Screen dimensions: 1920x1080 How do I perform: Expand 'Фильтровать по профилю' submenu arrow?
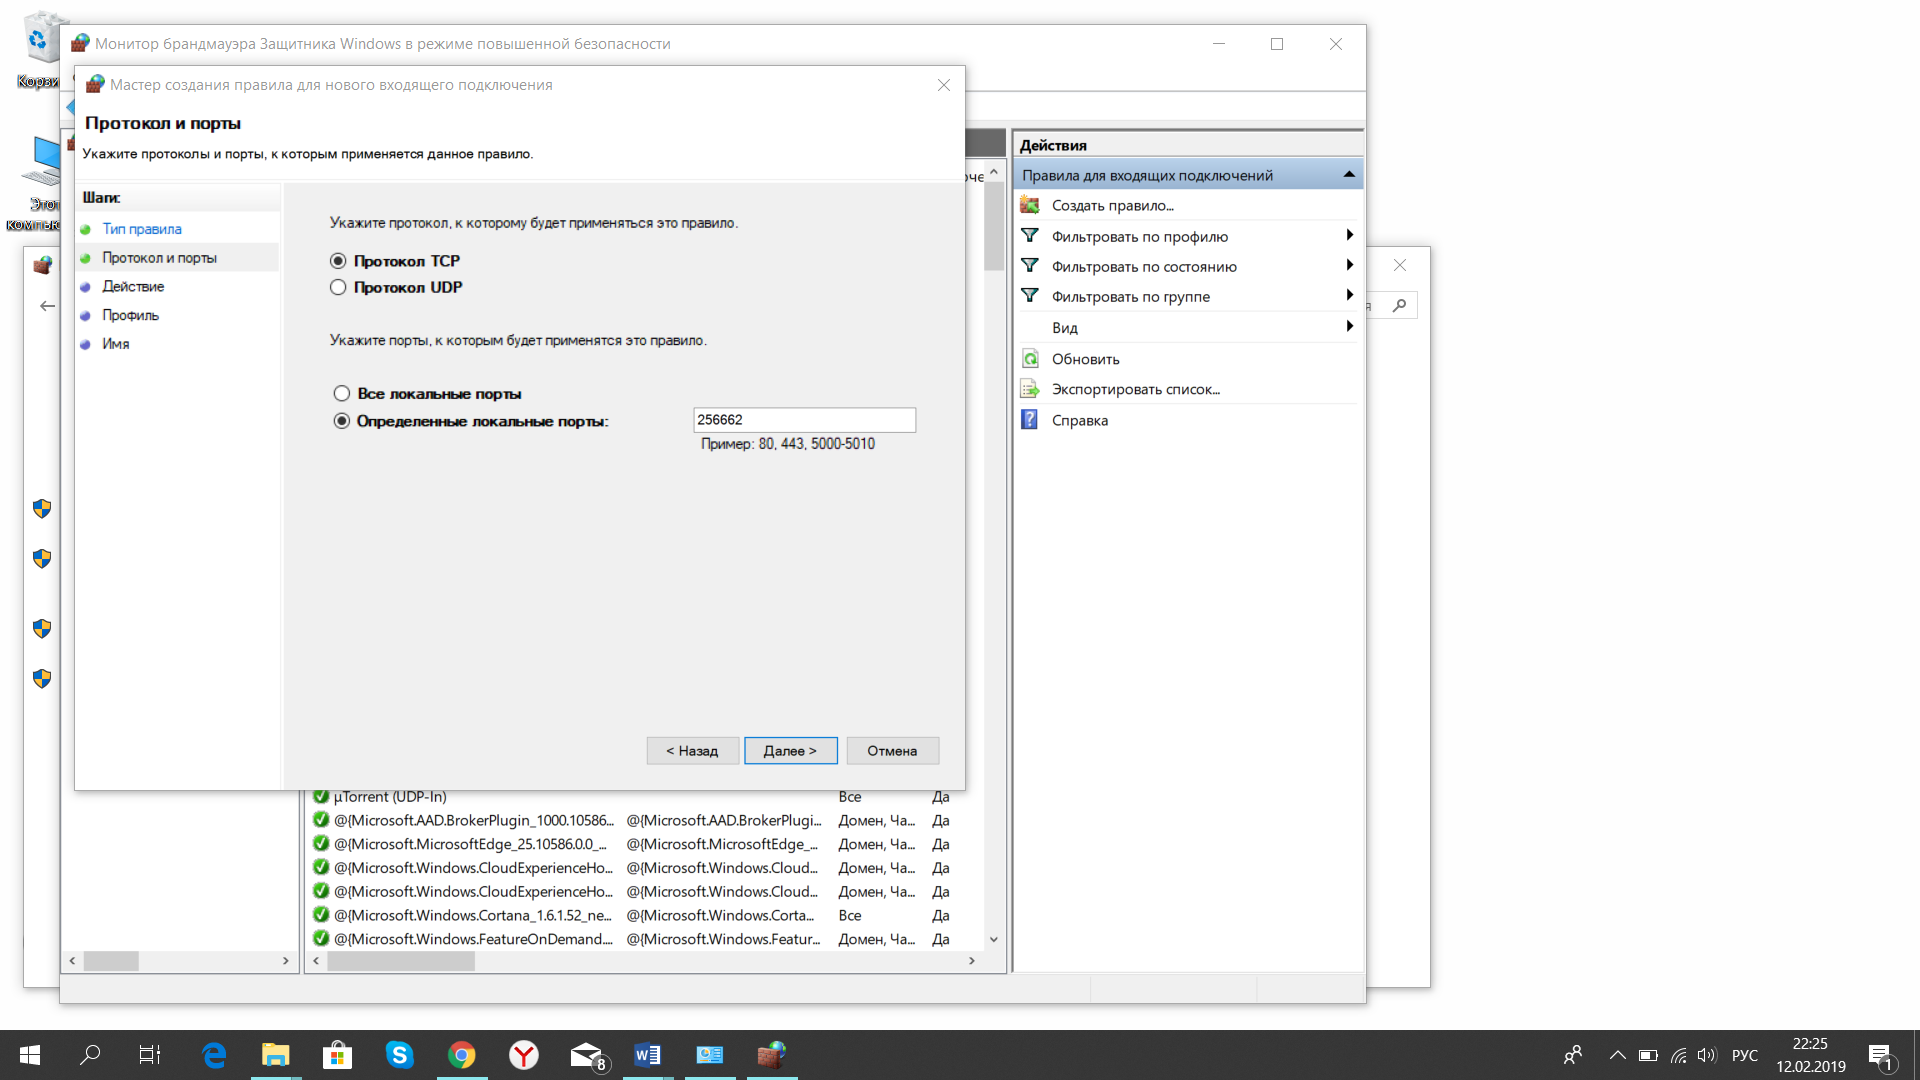1349,235
